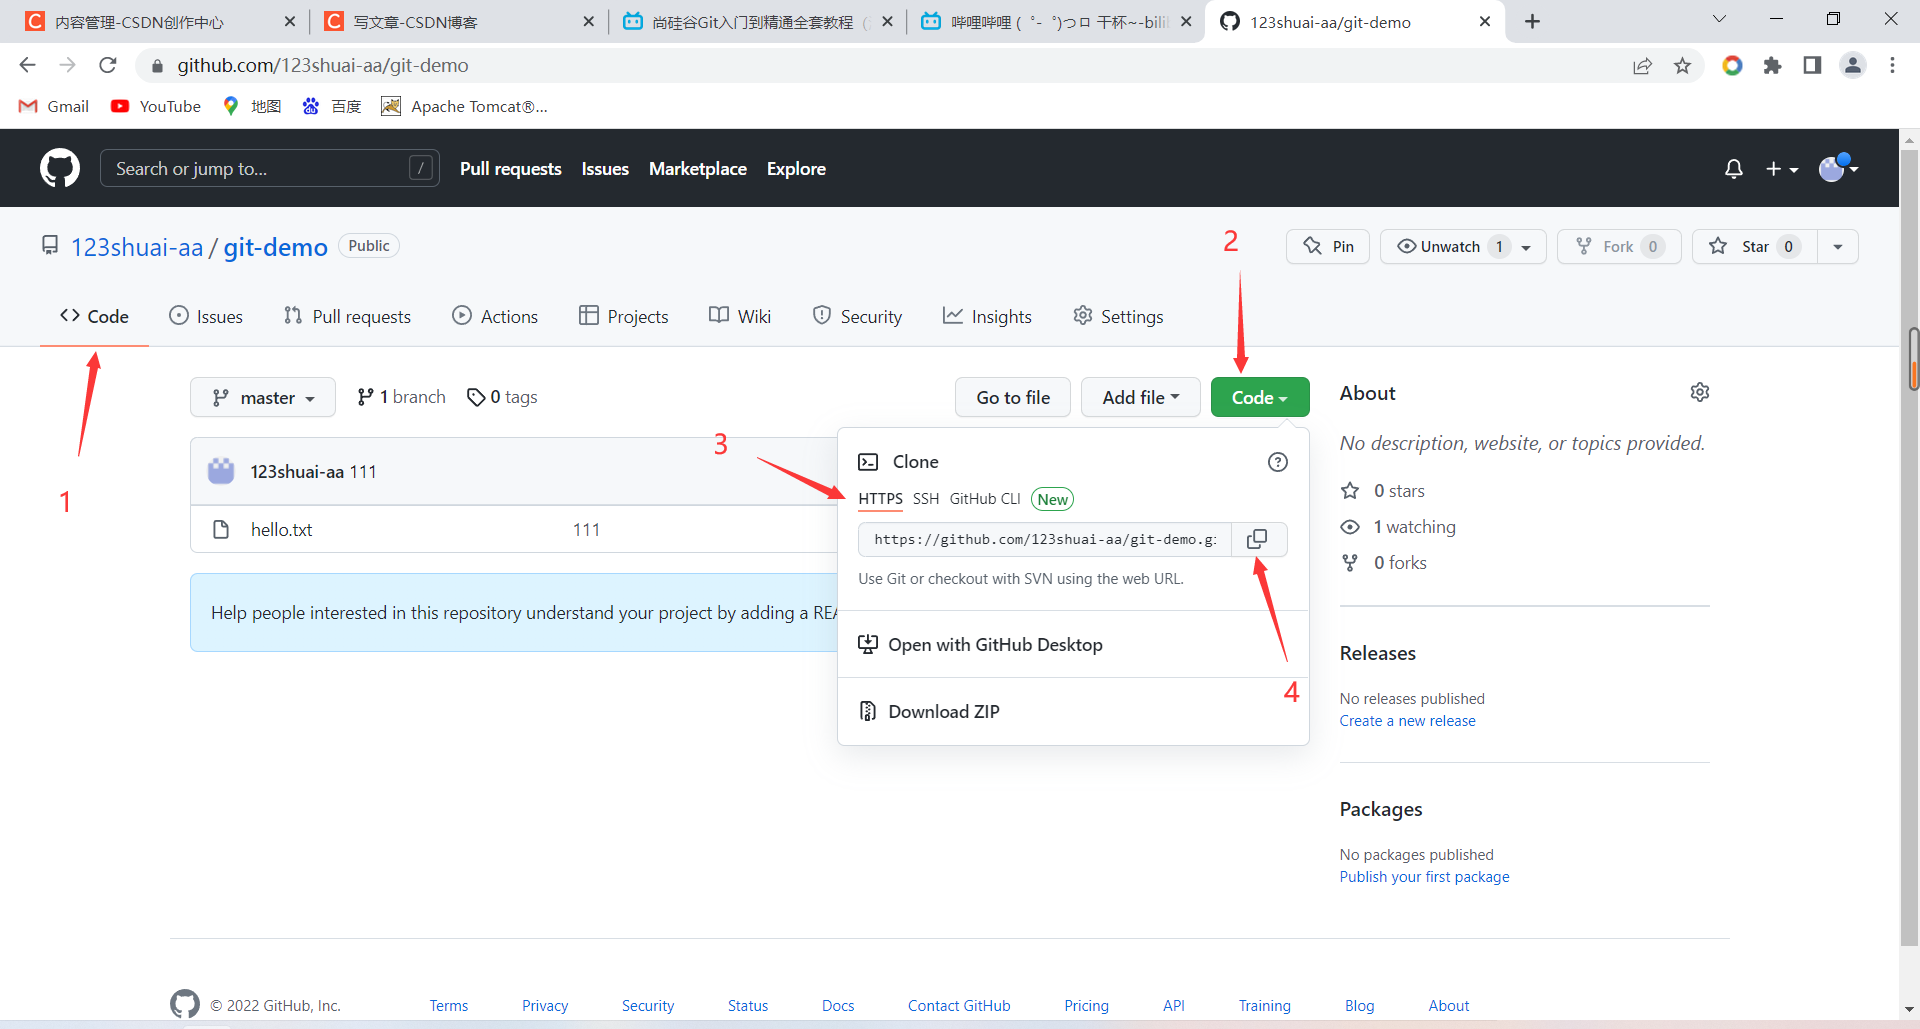
Task: Expand the Add file dropdown
Action: coord(1141,397)
